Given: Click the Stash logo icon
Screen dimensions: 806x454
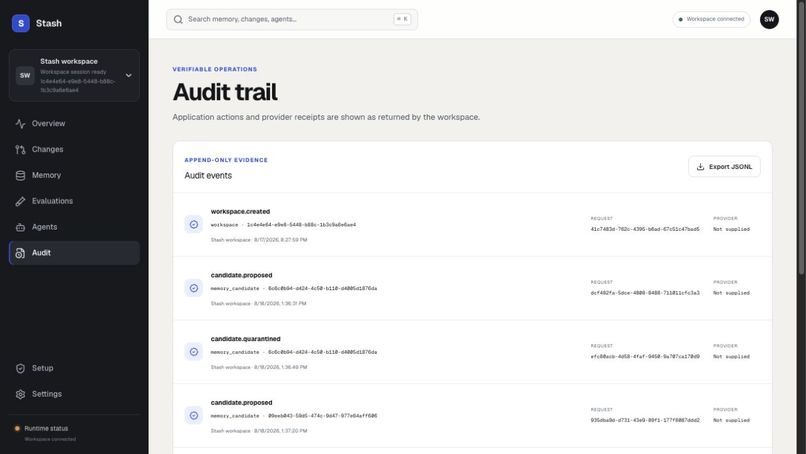Looking at the screenshot, I should [21, 23].
